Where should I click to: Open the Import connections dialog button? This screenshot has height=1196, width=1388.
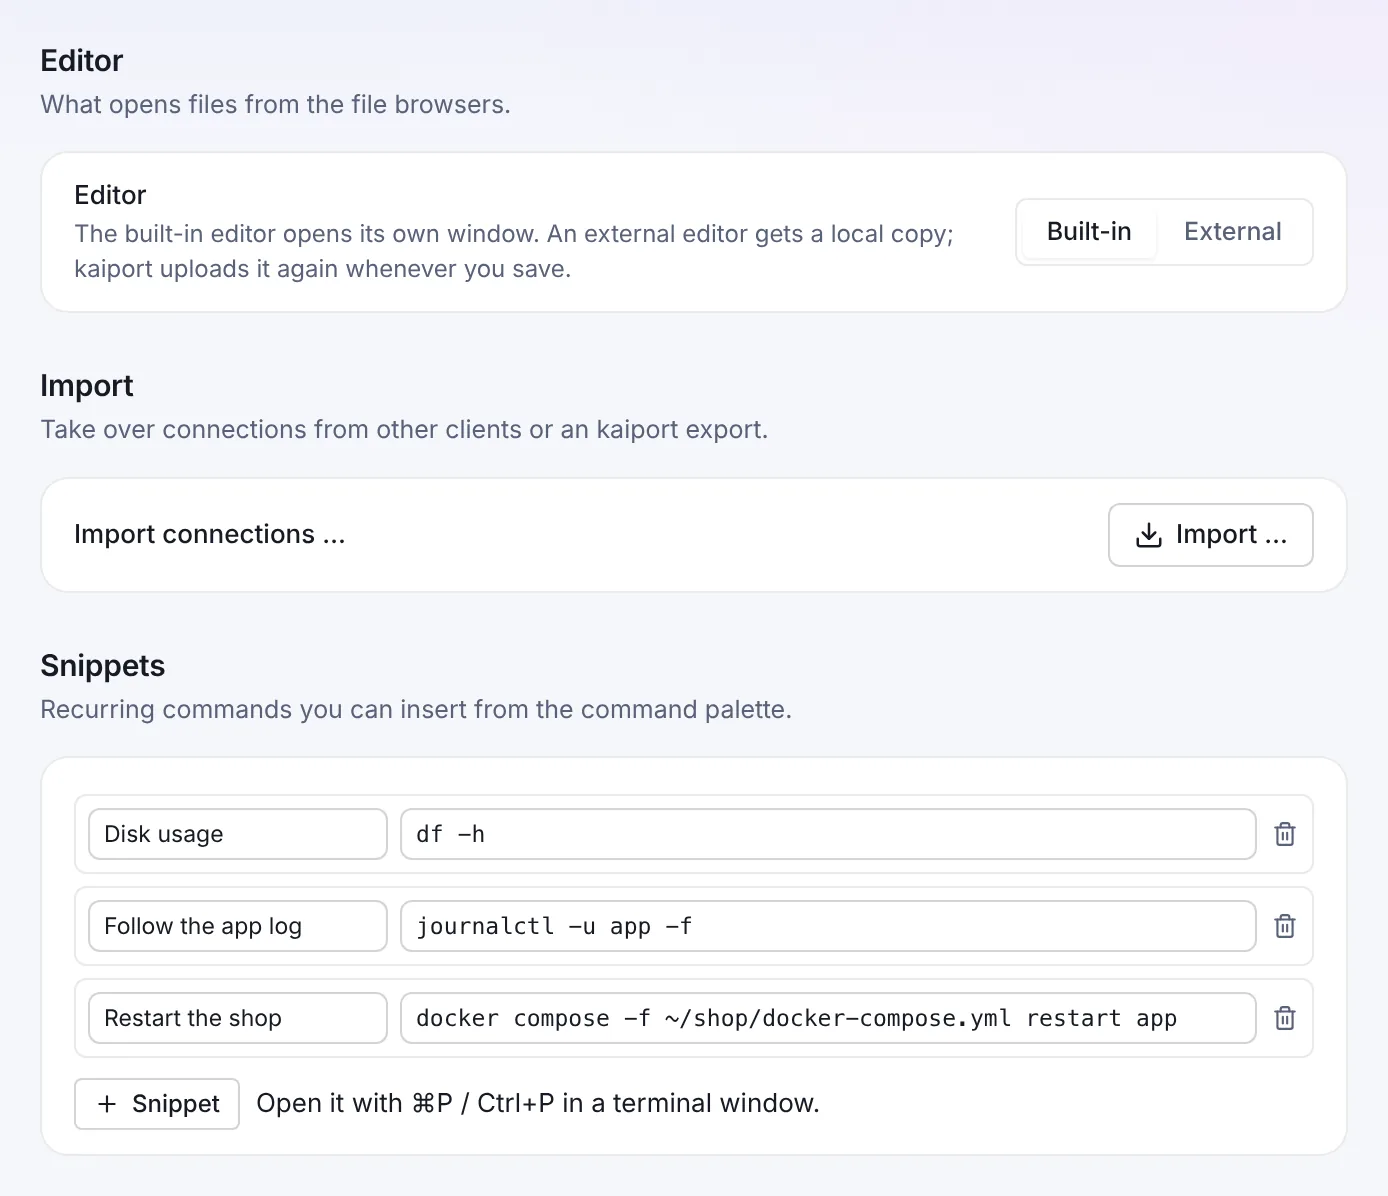(x=1210, y=535)
